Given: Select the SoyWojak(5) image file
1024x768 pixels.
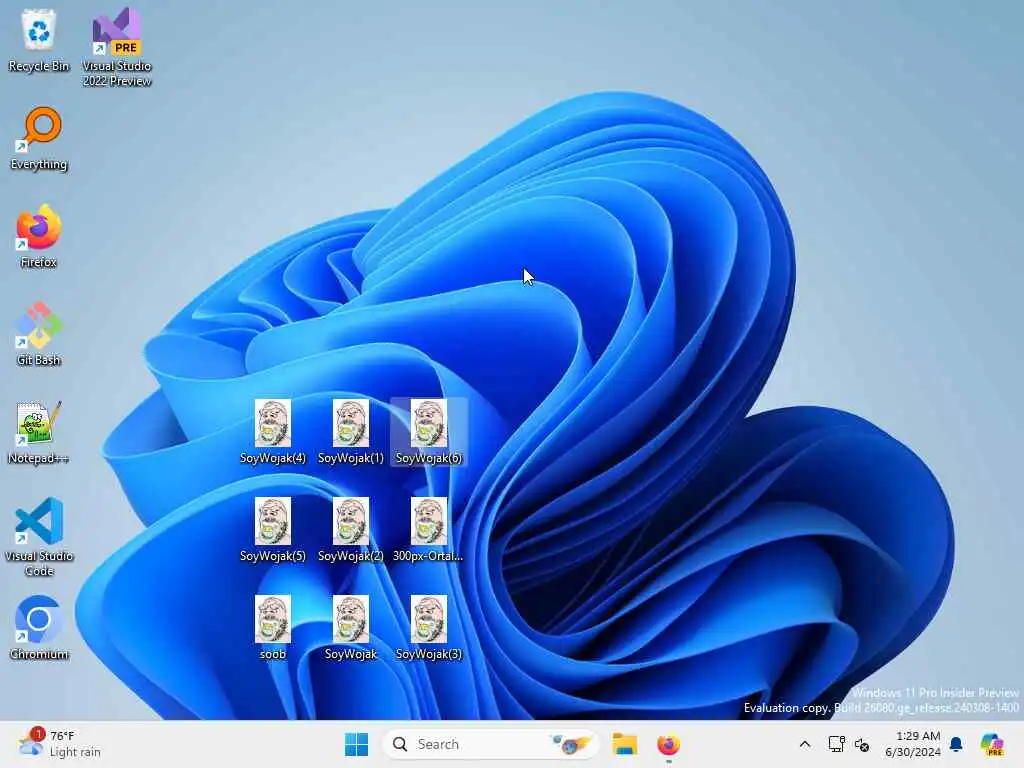Looking at the screenshot, I should click(272, 530).
